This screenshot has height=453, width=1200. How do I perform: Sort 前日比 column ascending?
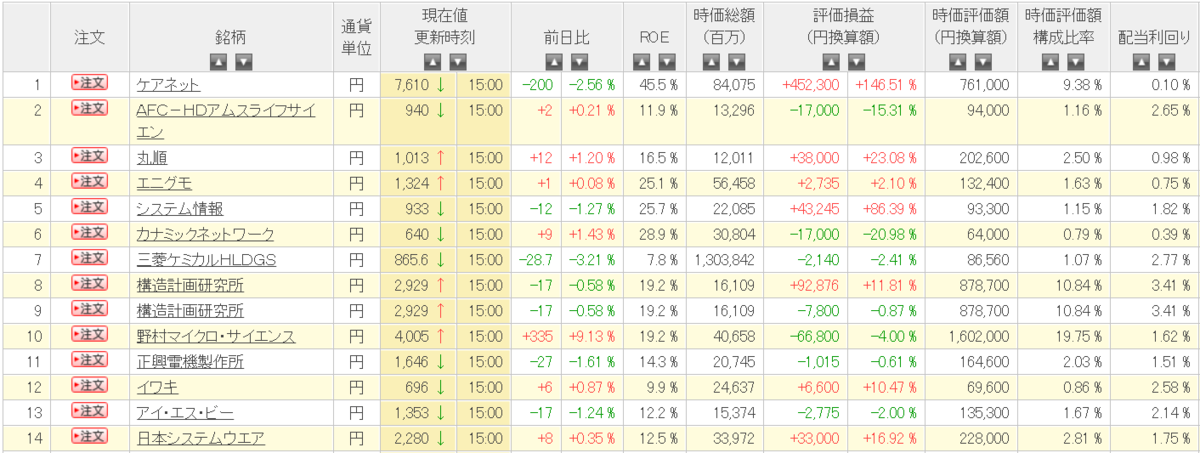554,62
